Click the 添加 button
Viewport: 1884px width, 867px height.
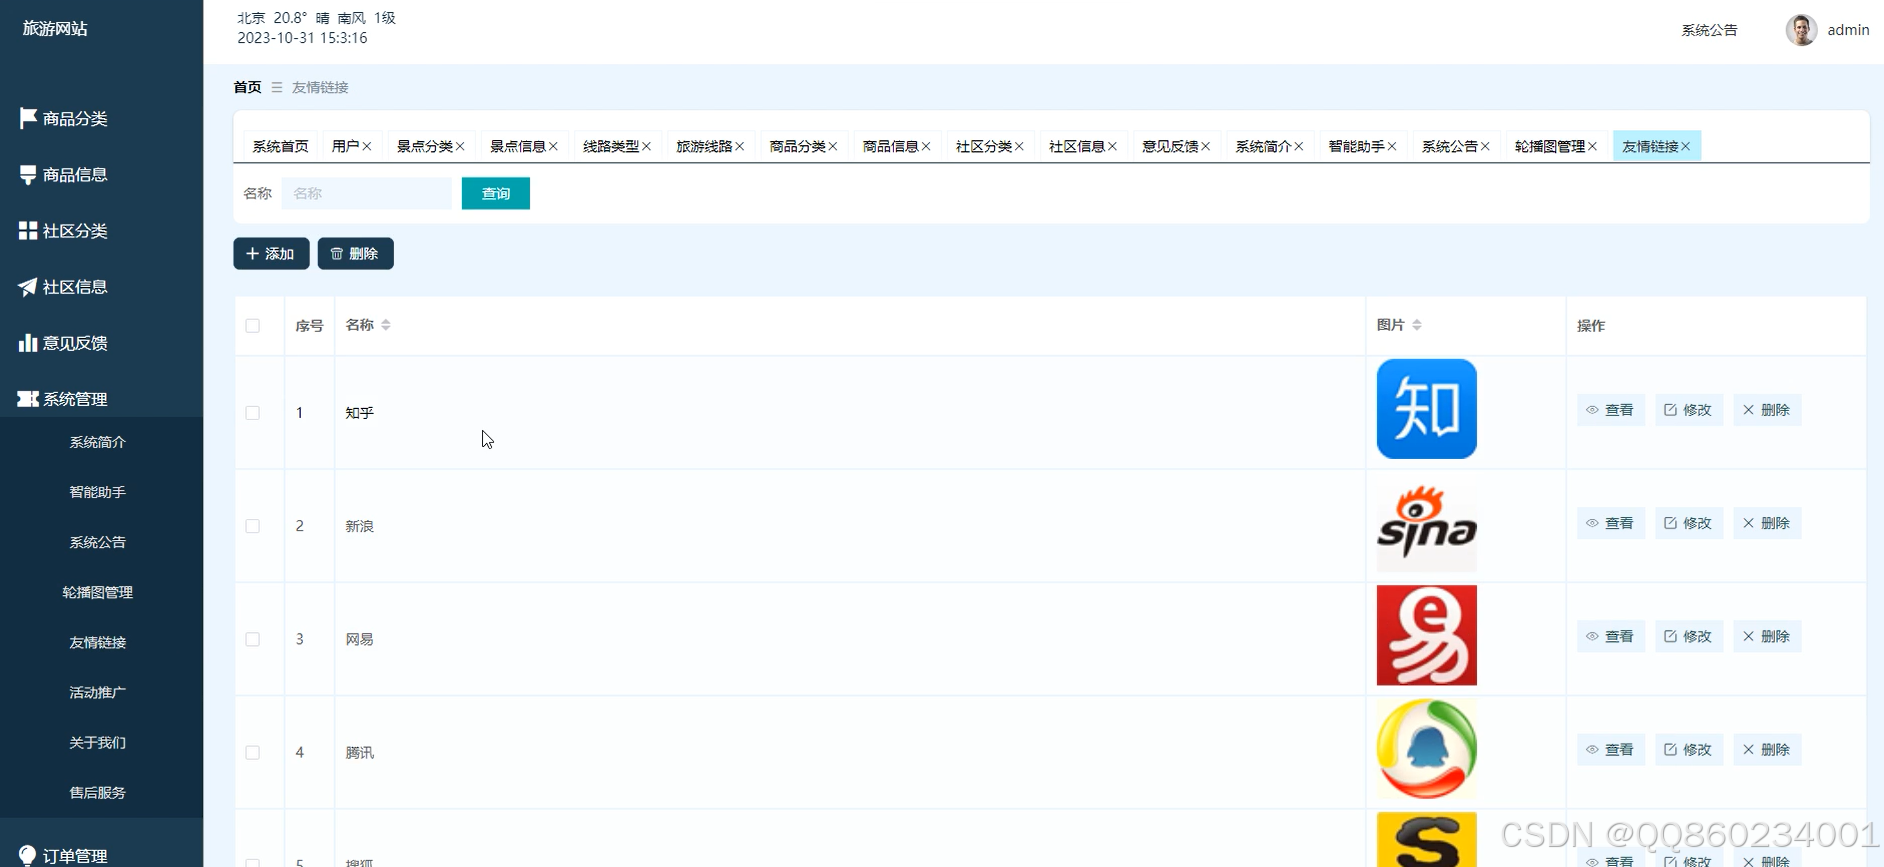[x=271, y=254]
